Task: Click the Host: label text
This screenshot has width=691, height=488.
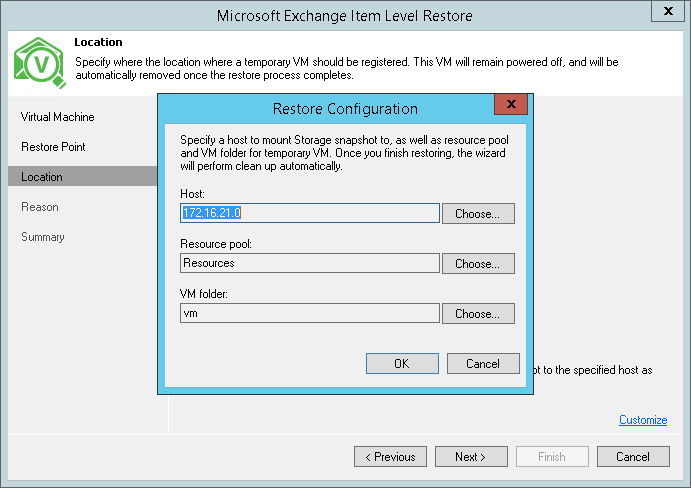Action: coord(192,194)
